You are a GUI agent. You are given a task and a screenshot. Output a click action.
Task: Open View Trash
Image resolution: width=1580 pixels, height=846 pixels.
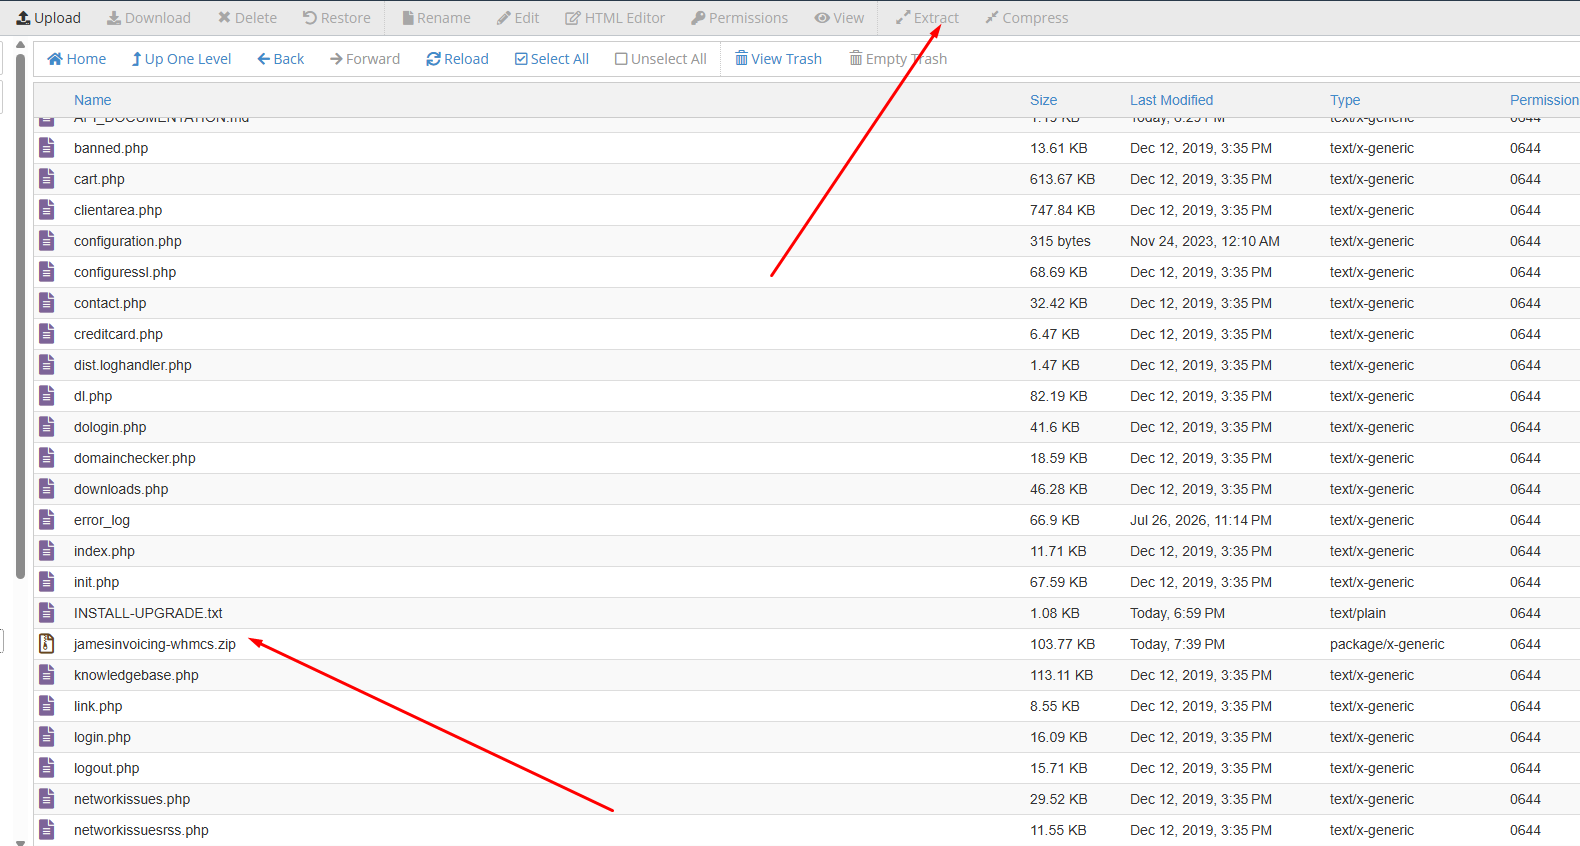tap(778, 59)
